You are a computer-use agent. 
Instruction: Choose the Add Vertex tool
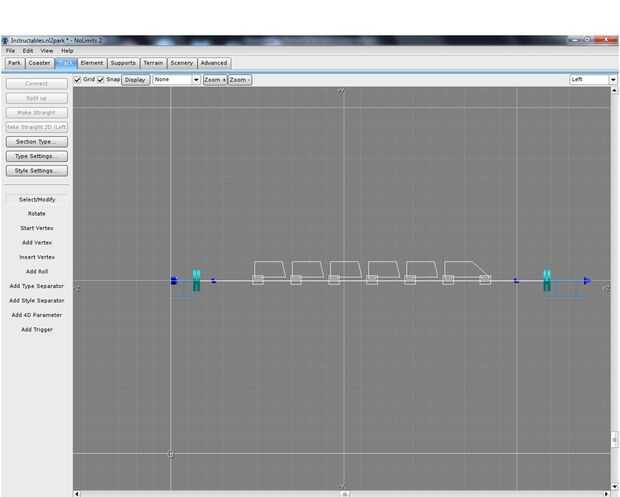(37, 242)
